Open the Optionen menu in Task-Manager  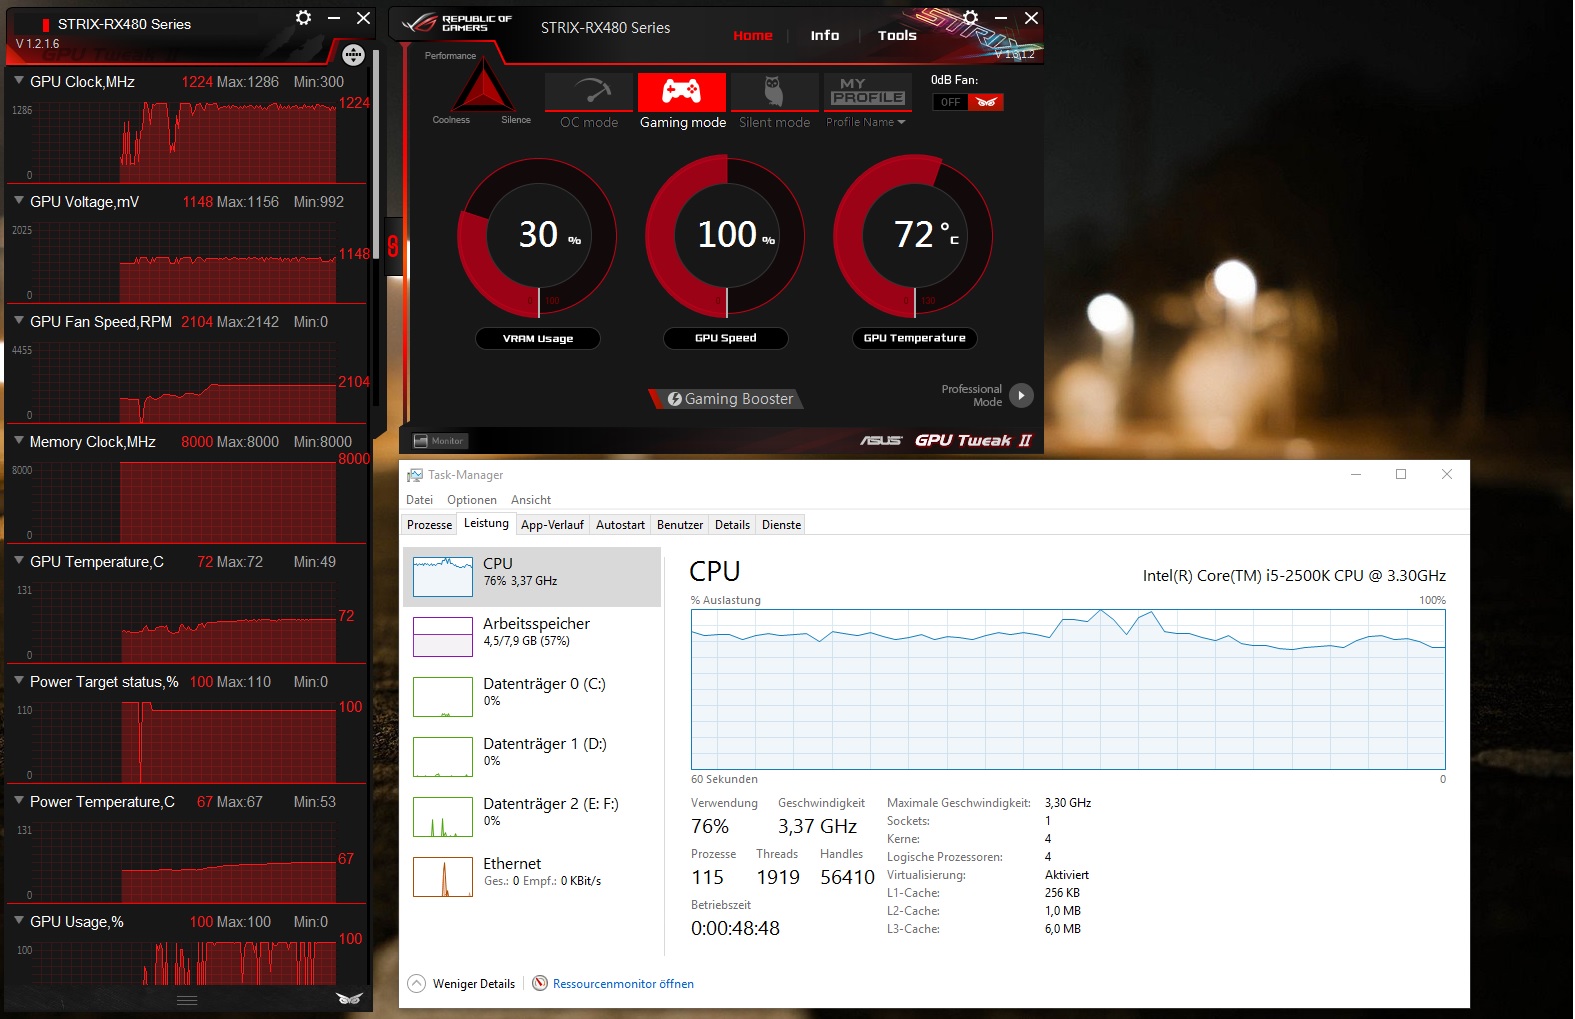click(x=472, y=500)
